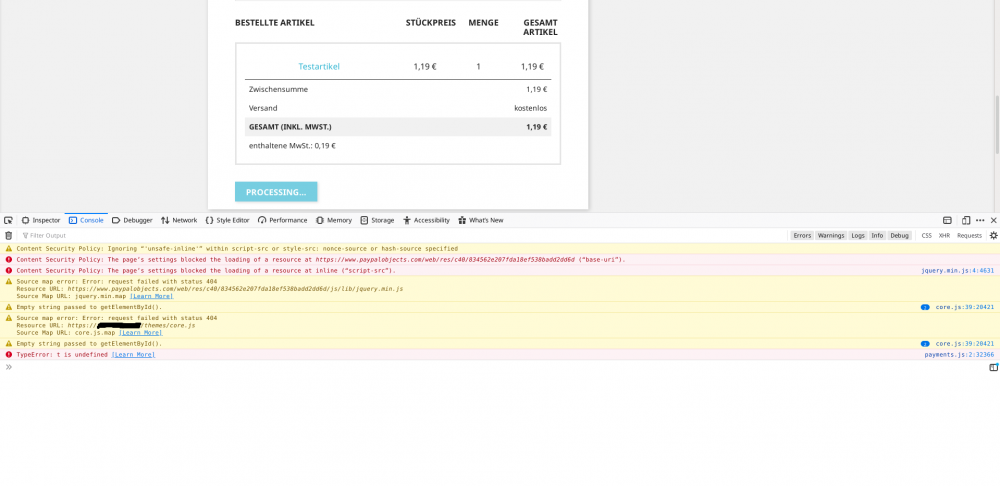Screen dimensions: 1000x486
Task: Clear console output with trash icon
Action: point(8,235)
